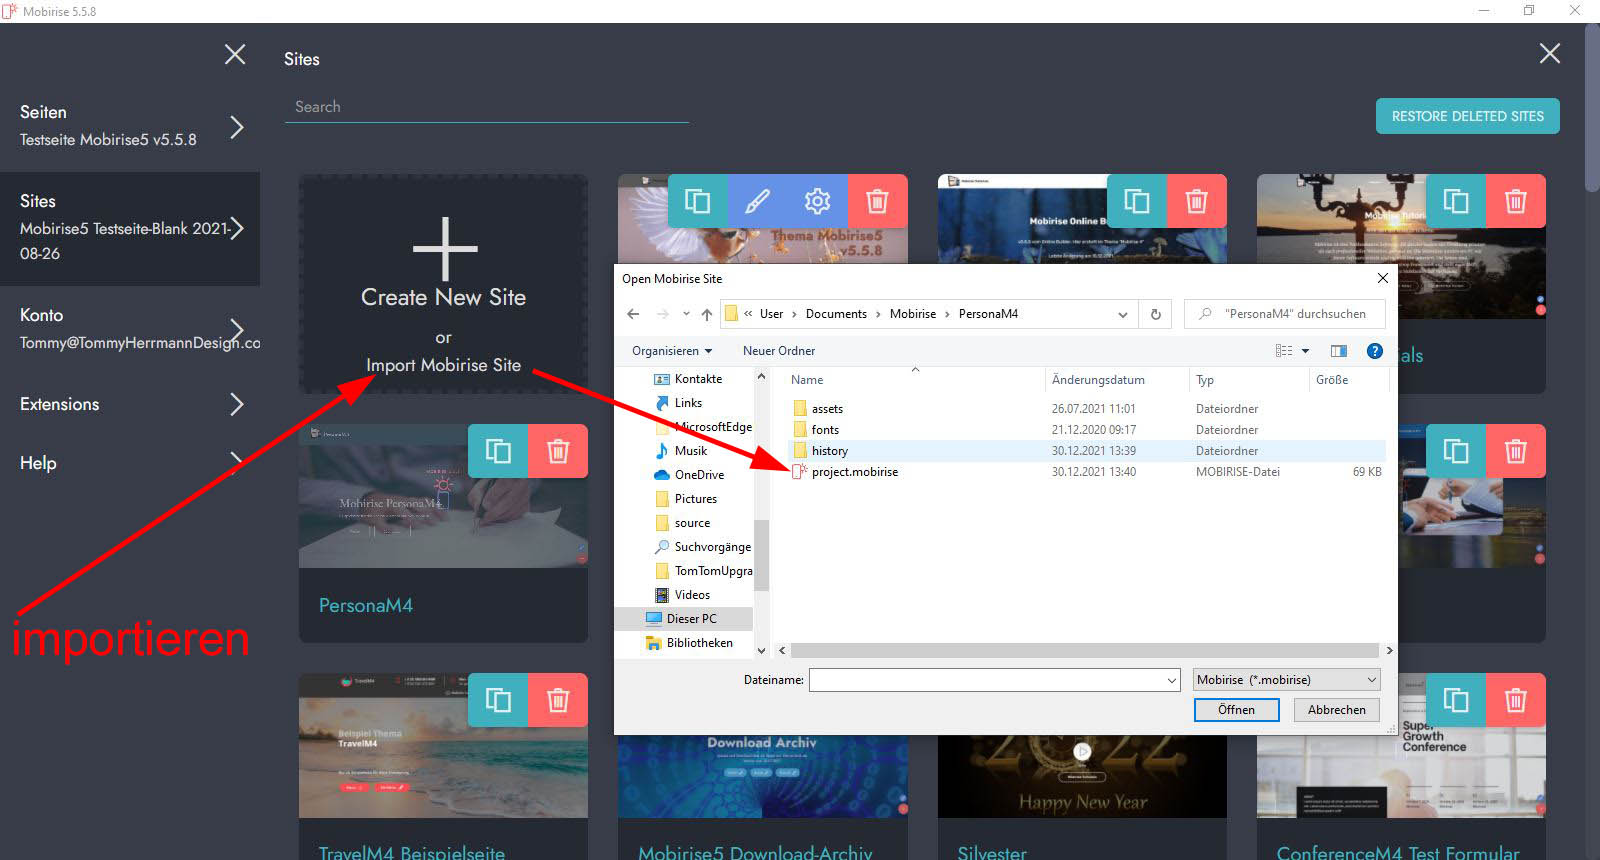The height and width of the screenshot is (860, 1600).
Task: Duplicate the Mobirise Online site card
Action: (1137, 201)
